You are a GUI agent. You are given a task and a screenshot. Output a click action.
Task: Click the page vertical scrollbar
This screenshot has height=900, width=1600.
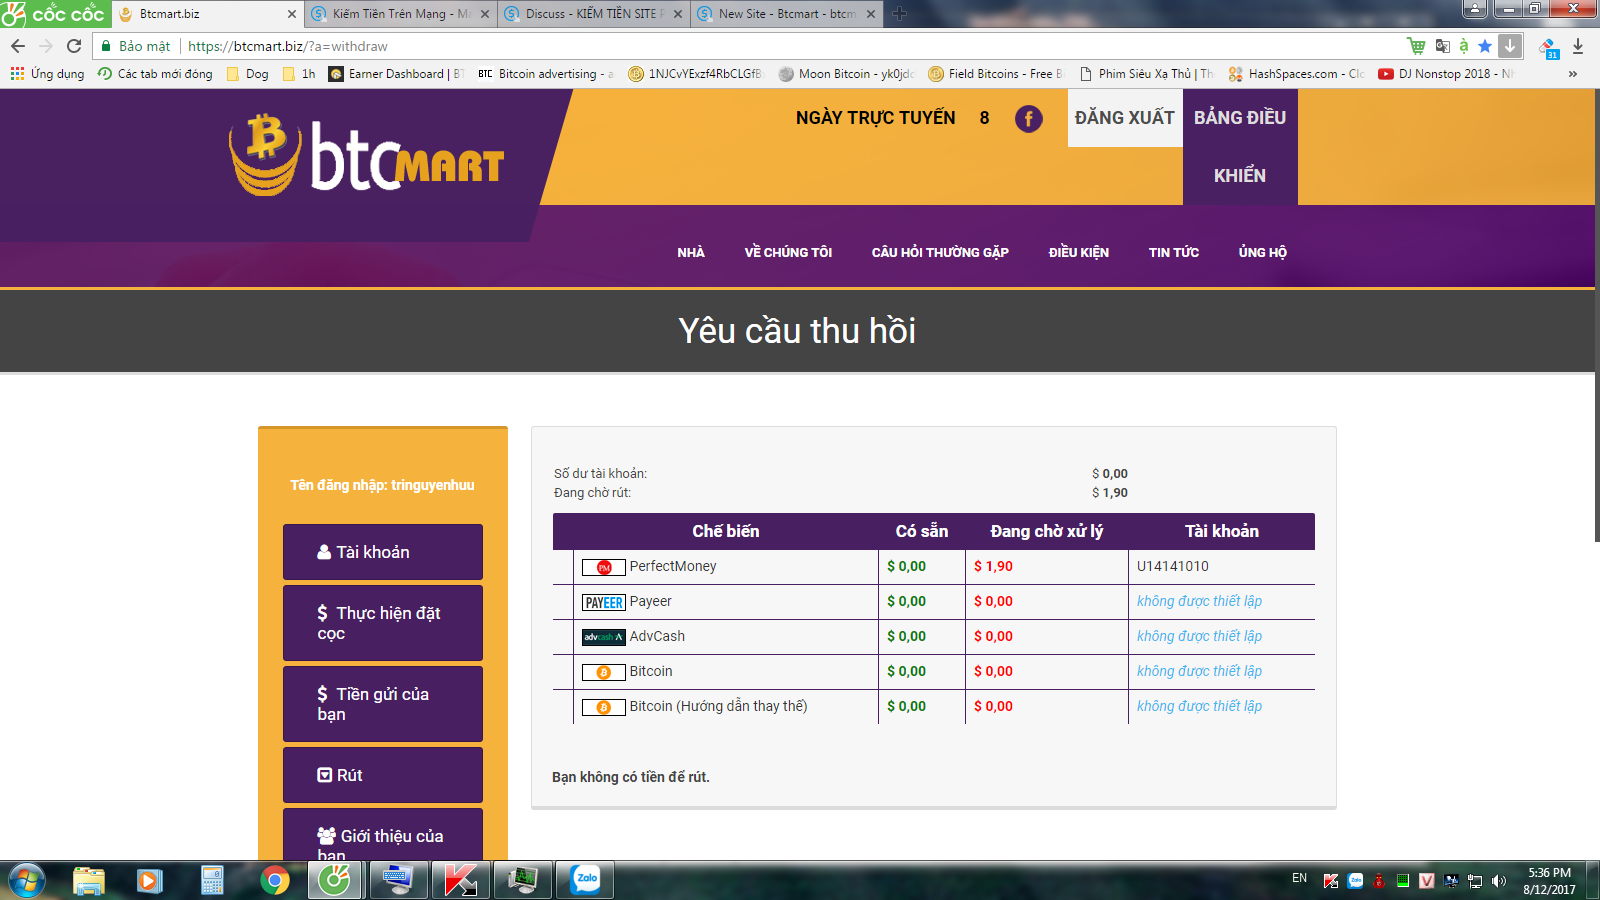click(x=1597, y=316)
